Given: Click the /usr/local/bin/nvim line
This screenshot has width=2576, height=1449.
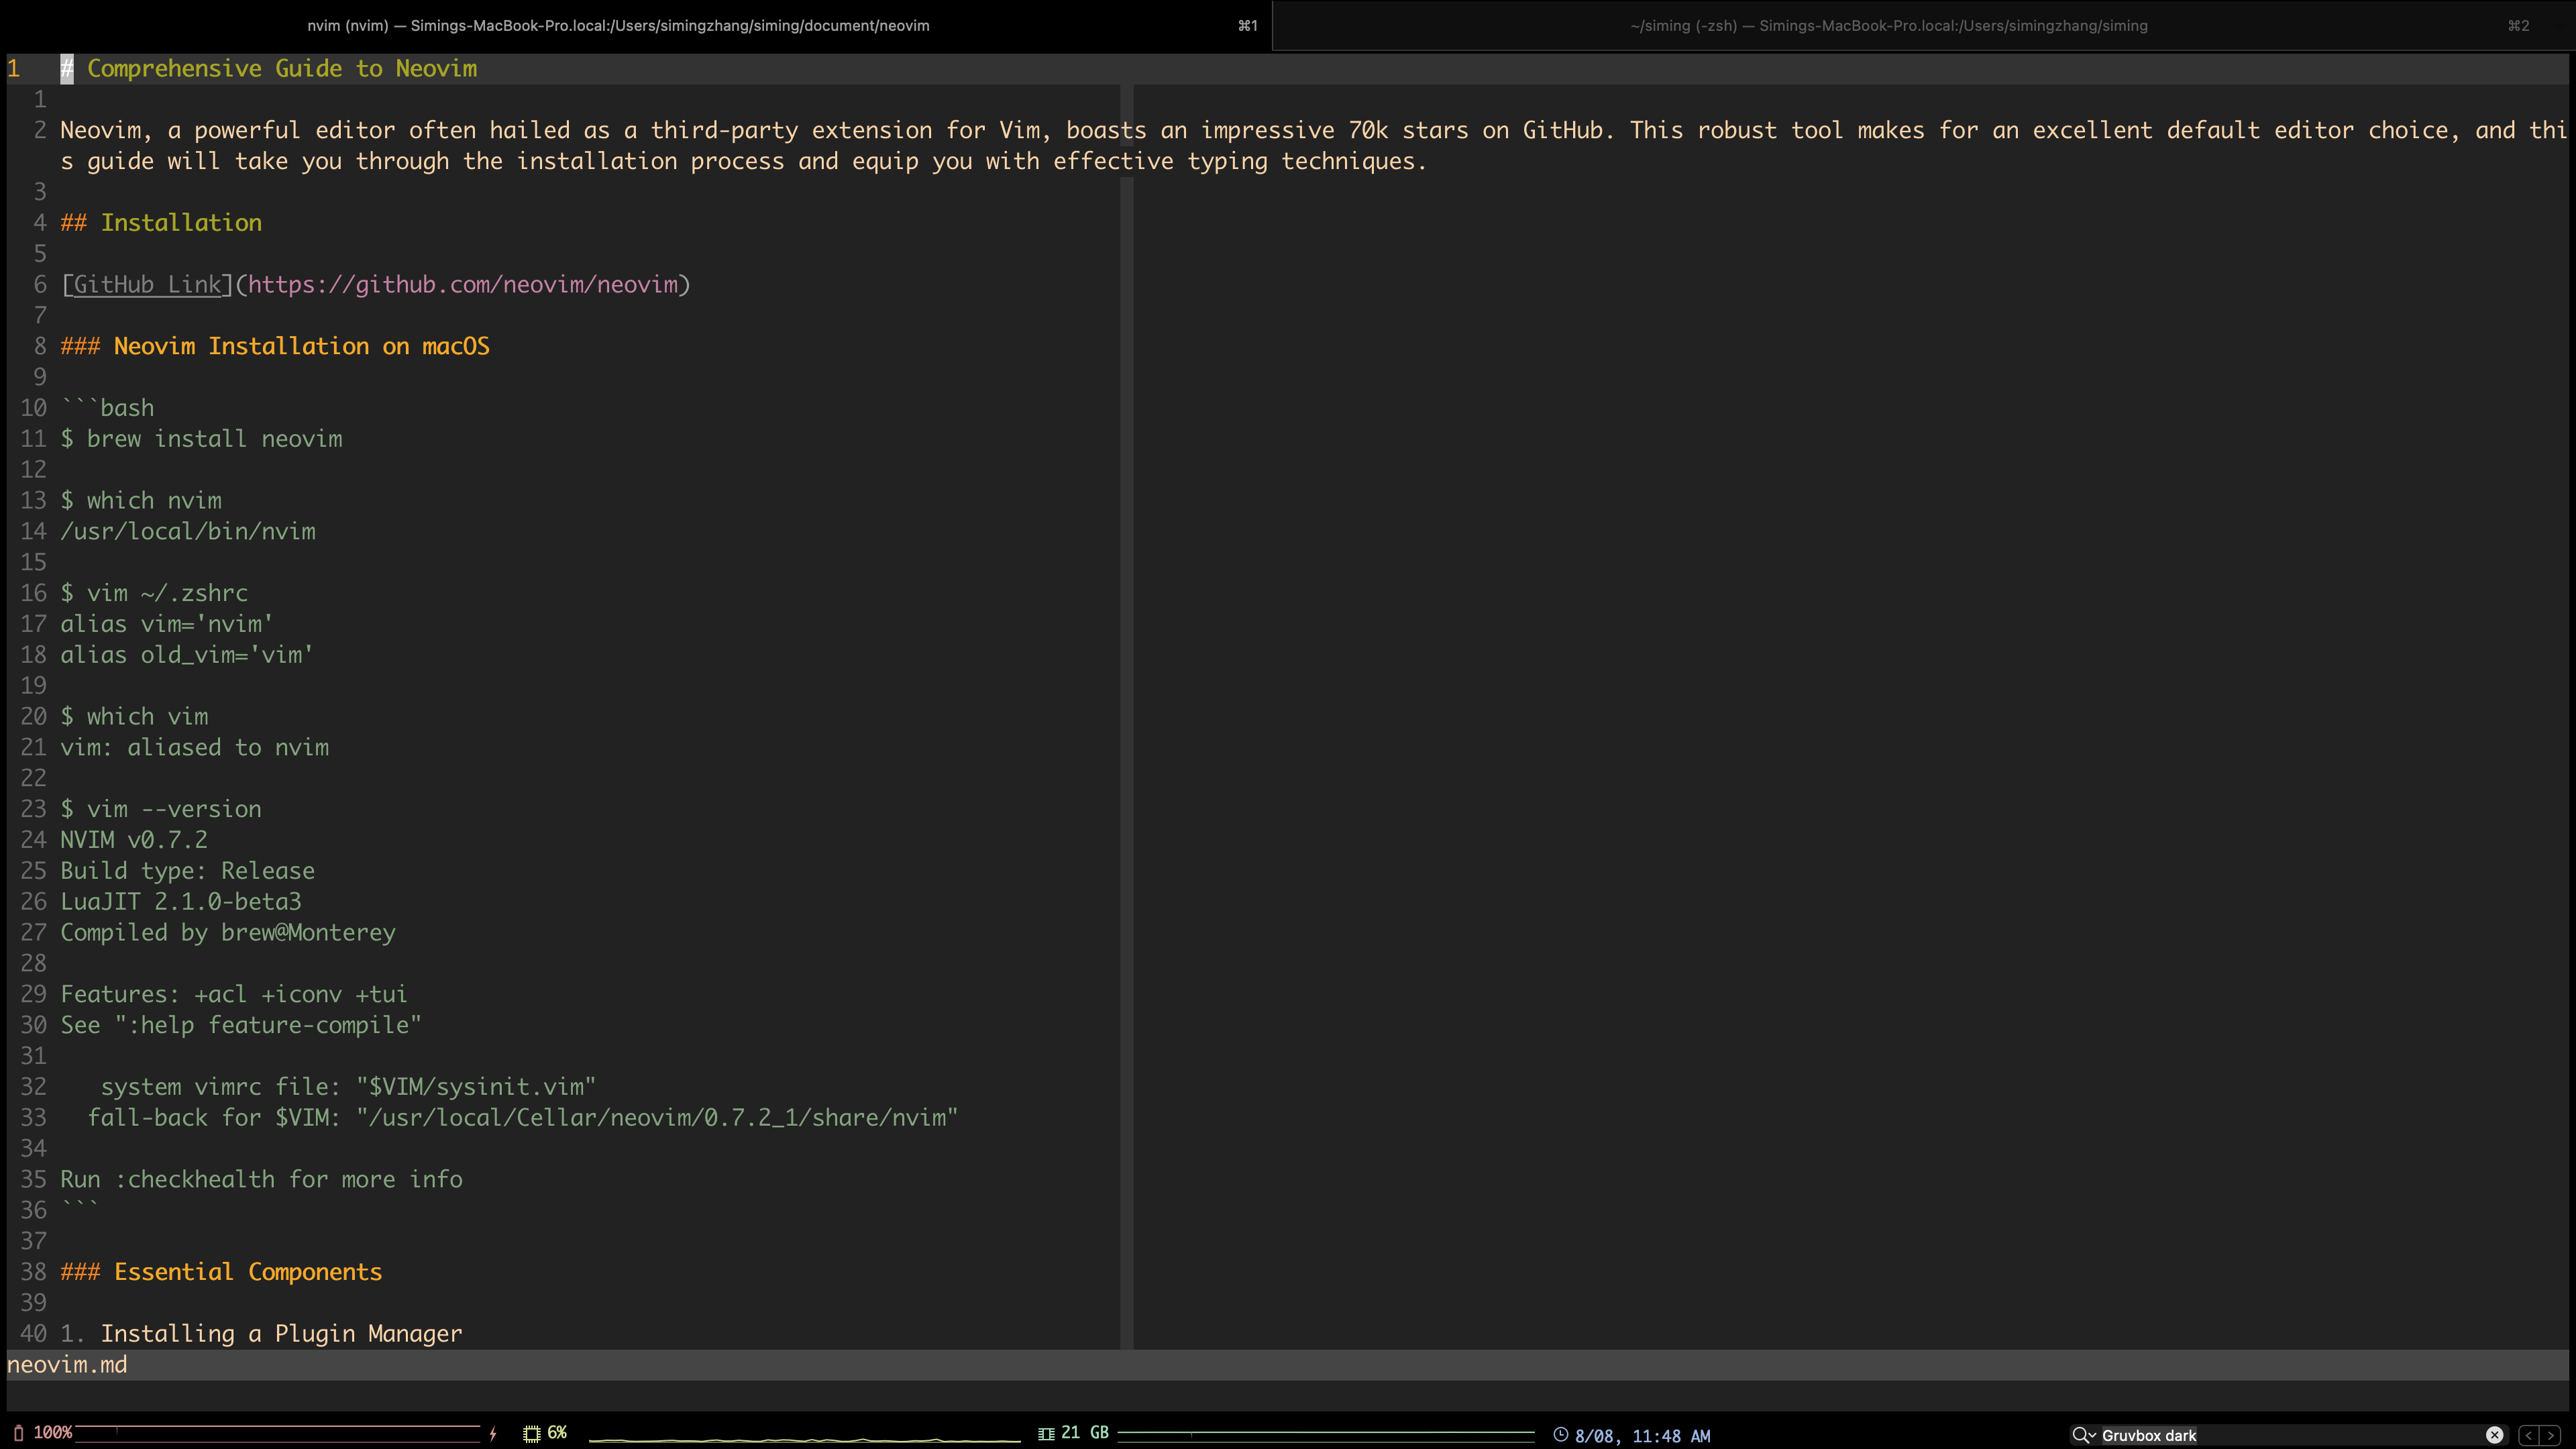Looking at the screenshot, I should coord(188,532).
